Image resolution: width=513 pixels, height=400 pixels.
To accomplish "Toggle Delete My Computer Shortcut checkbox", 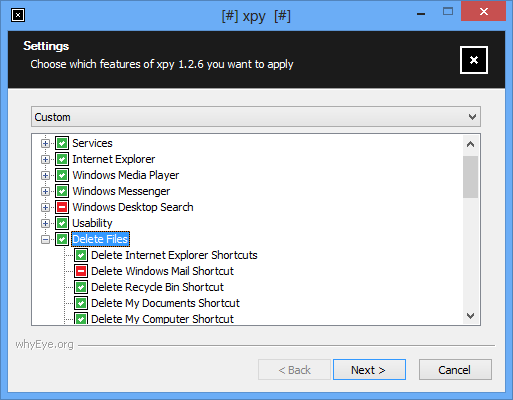I will coord(81,318).
